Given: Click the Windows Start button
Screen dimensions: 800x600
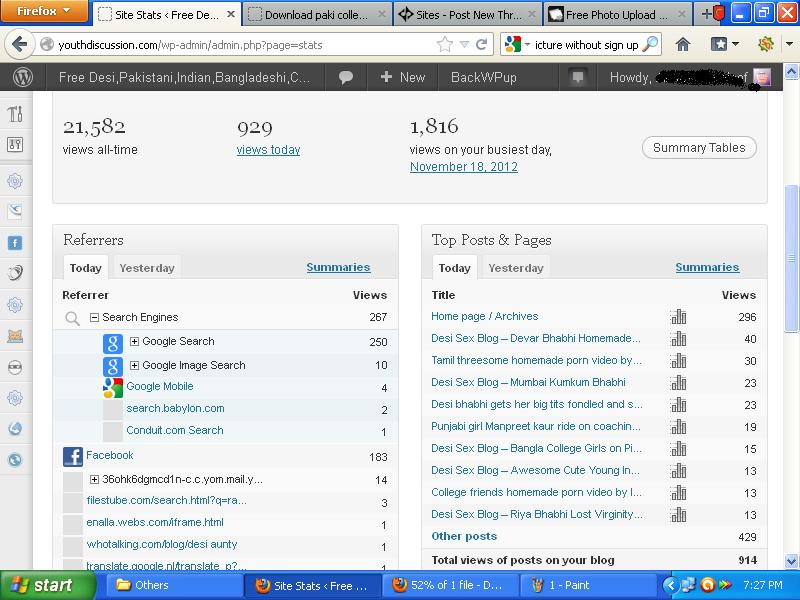Looking at the screenshot, I should (40, 585).
